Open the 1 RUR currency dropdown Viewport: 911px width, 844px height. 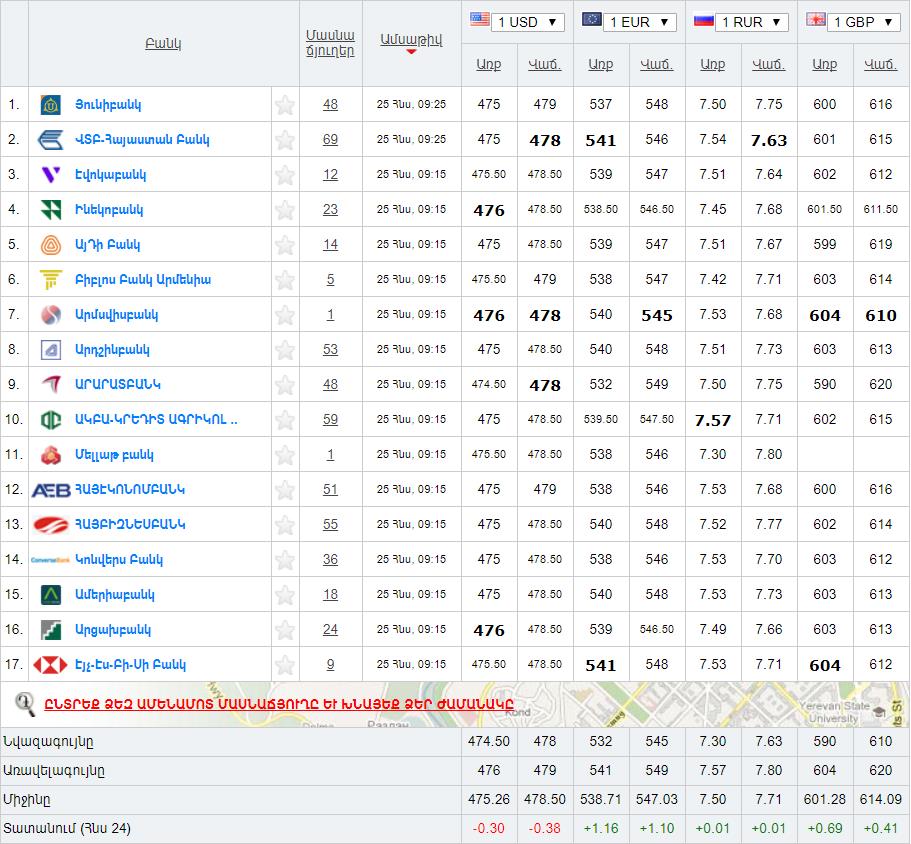(751, 22)
